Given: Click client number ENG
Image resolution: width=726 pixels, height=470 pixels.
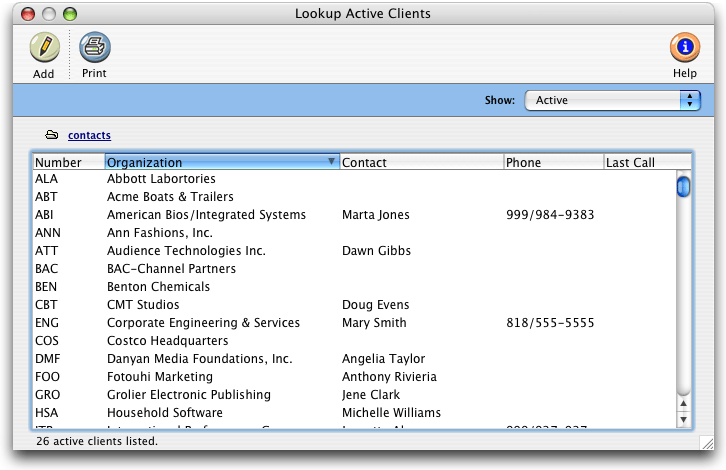Looking at the screenshot, I should [47, 323].
